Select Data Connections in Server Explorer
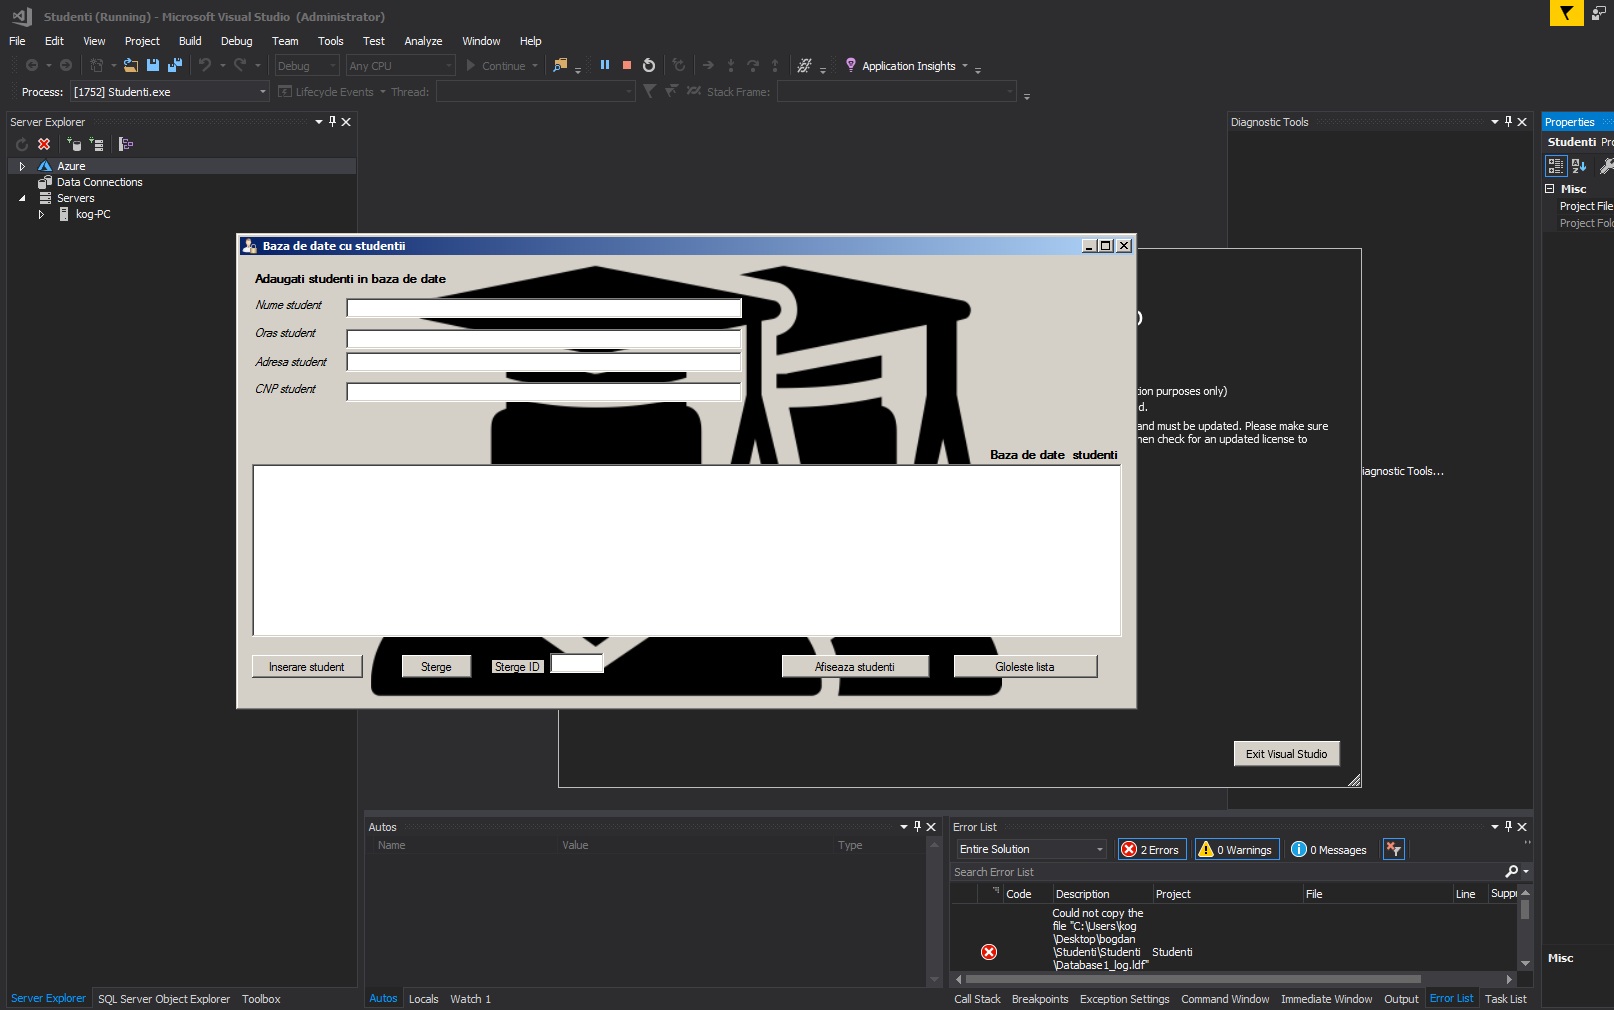This screenshot has height=1010, width=1614. 99,182
